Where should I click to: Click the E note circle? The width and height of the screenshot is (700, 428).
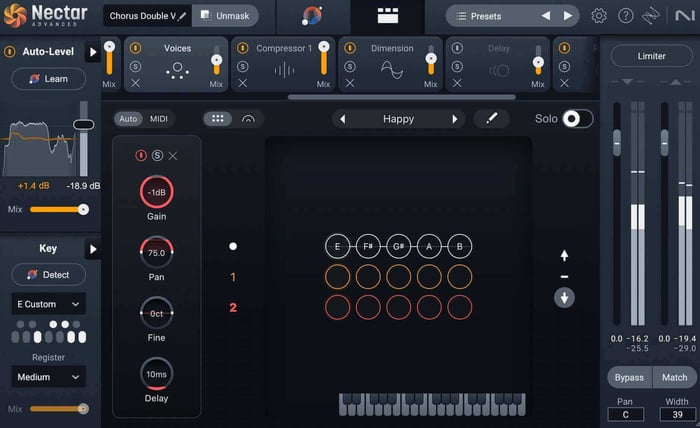[x=337, y=246]
